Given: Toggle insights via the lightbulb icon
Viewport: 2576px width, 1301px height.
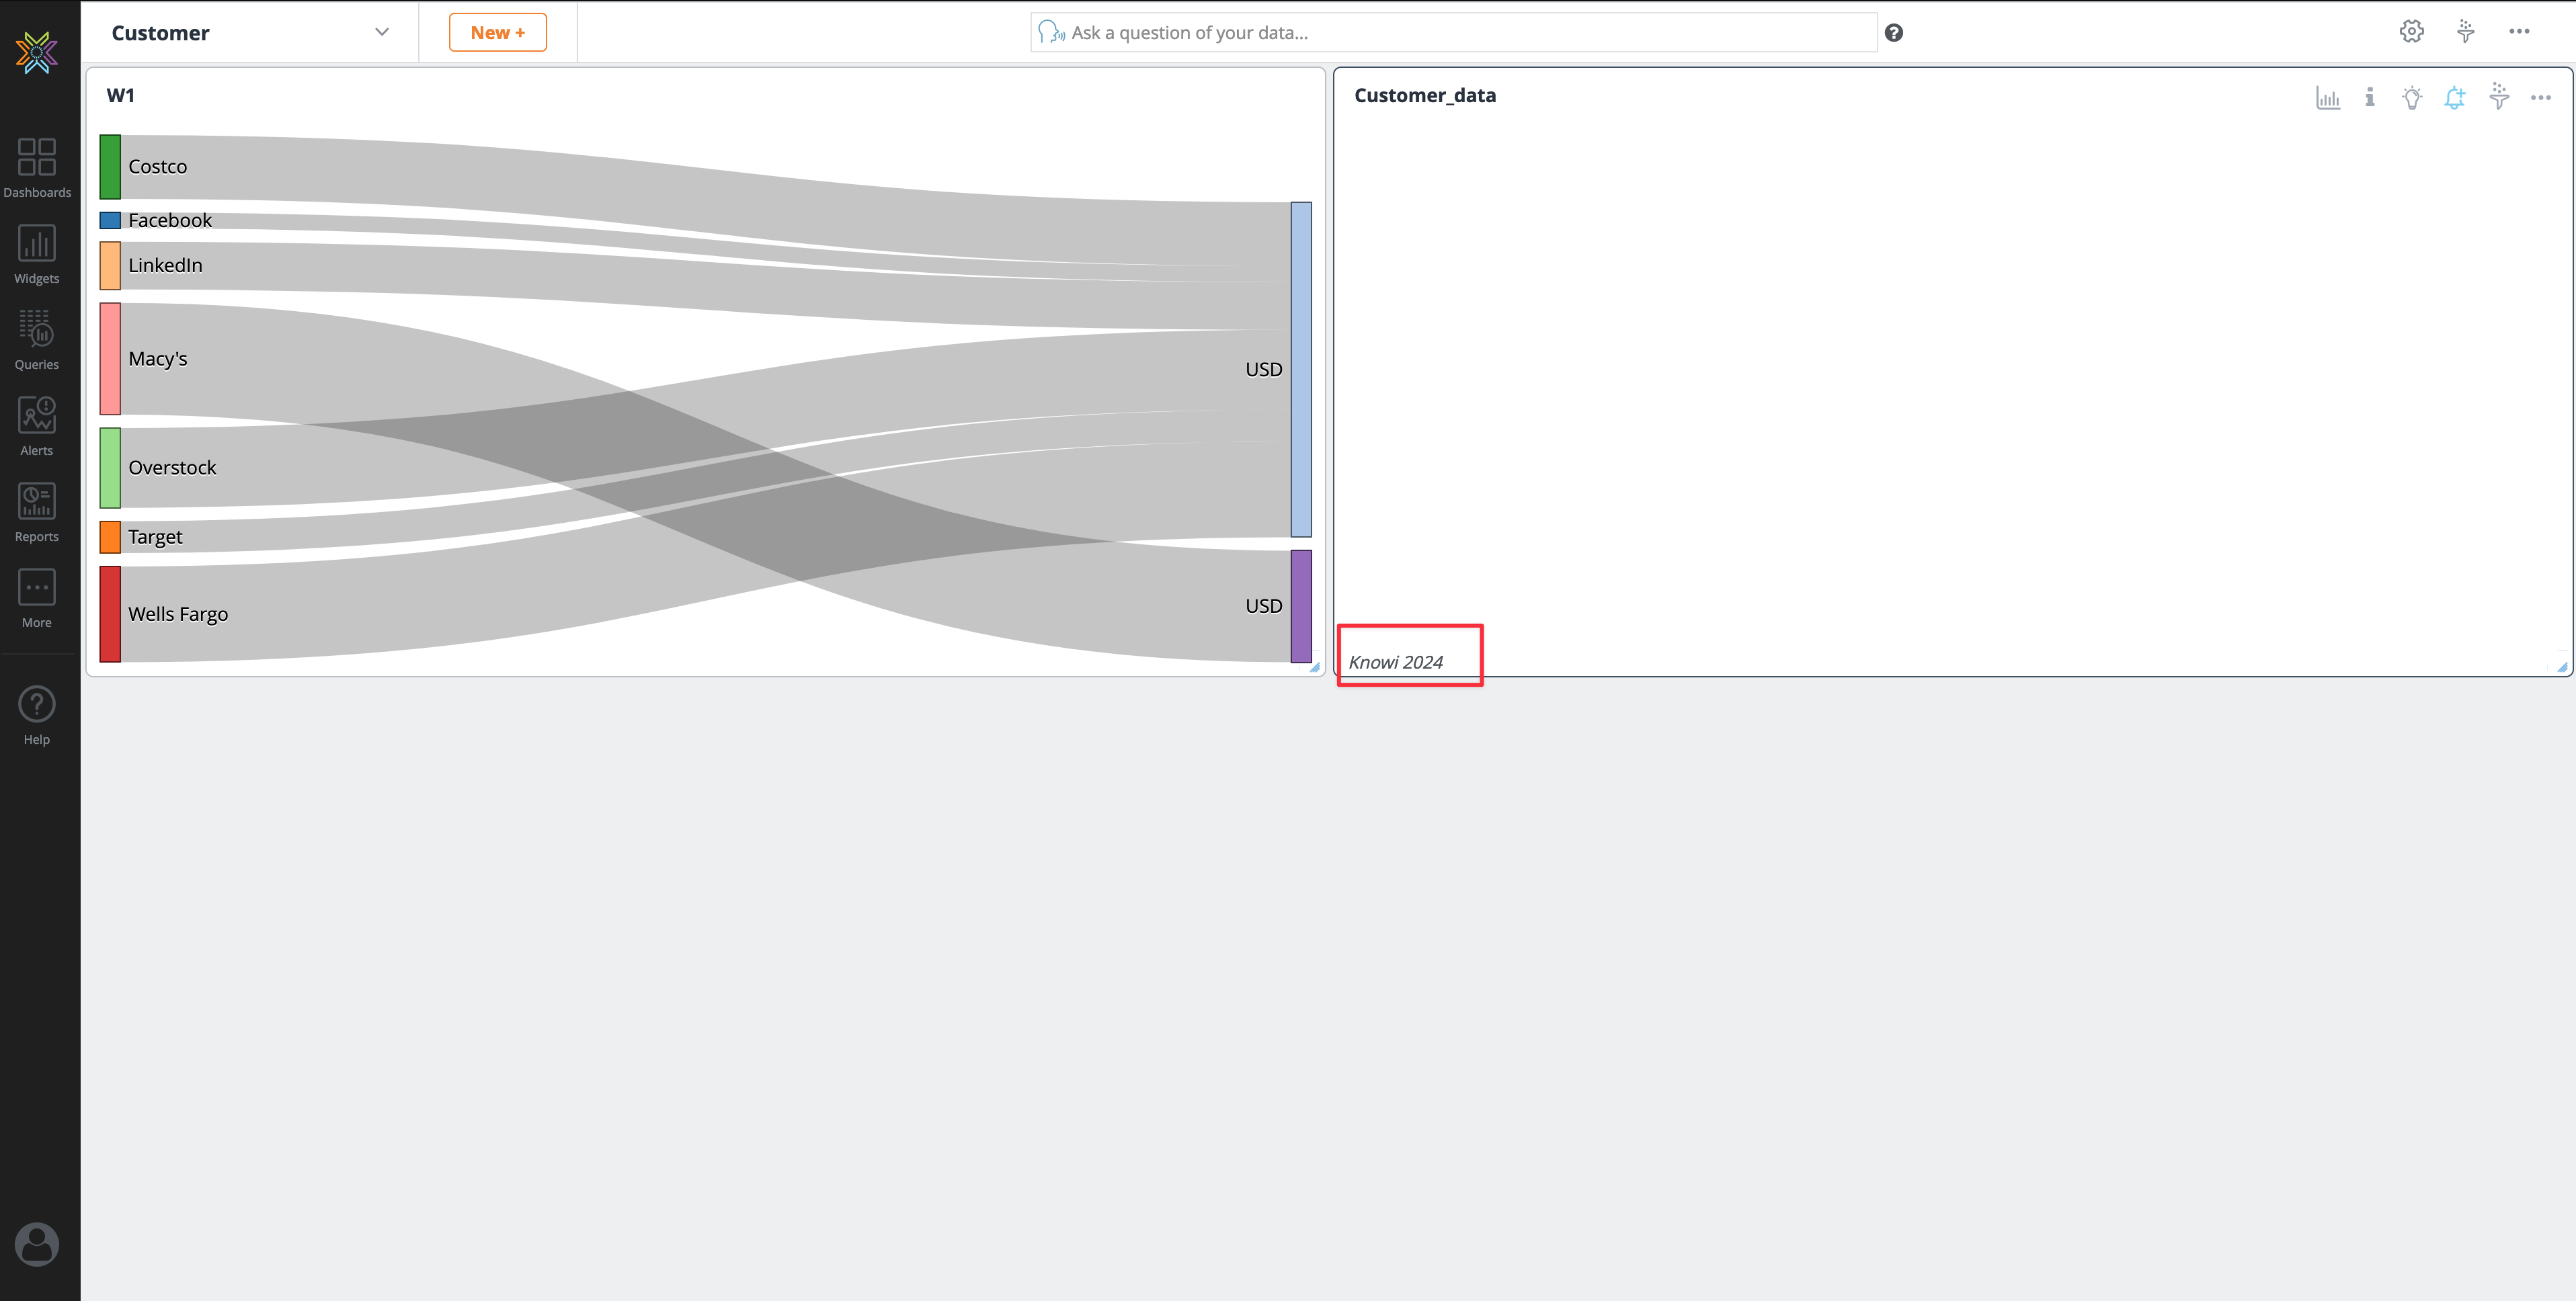Looking at the screenshot, I should pyautogui.click(x=2412, y=97).
